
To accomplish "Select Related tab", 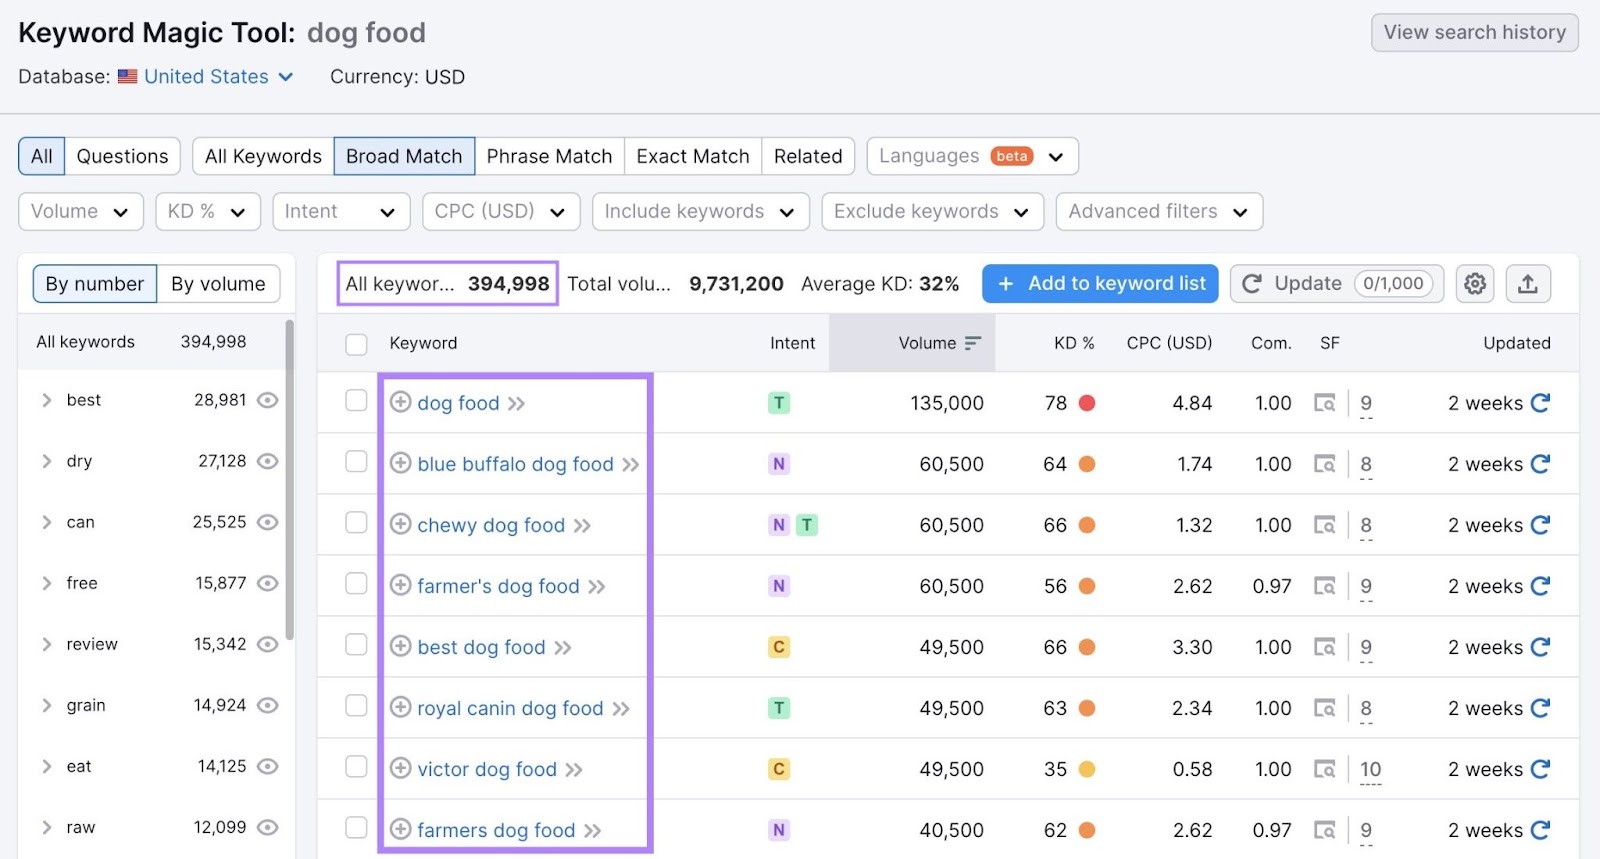I will click(x=808, y=156).
